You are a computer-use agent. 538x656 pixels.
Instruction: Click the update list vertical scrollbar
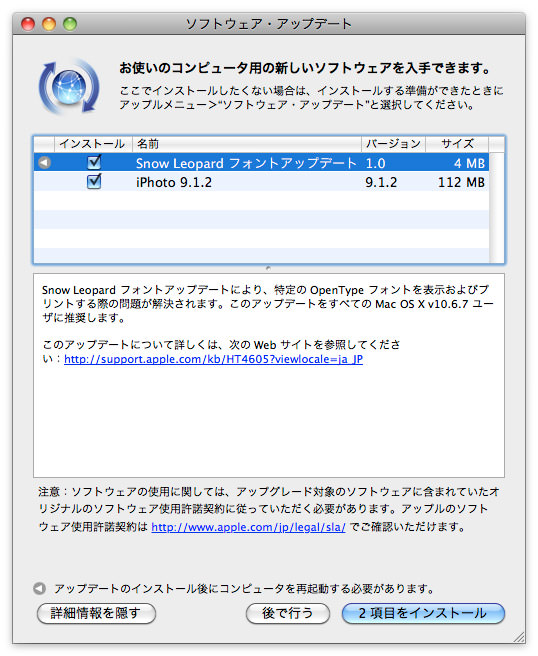(497, 208)
